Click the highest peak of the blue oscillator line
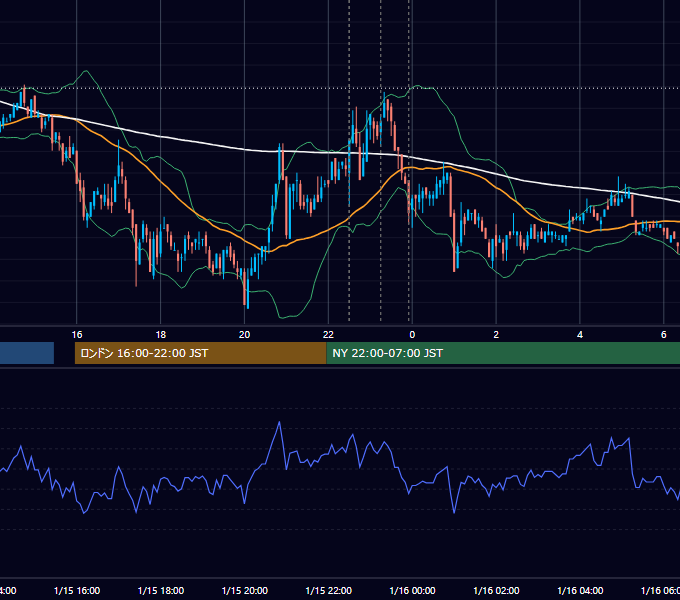 pos(279,422)
